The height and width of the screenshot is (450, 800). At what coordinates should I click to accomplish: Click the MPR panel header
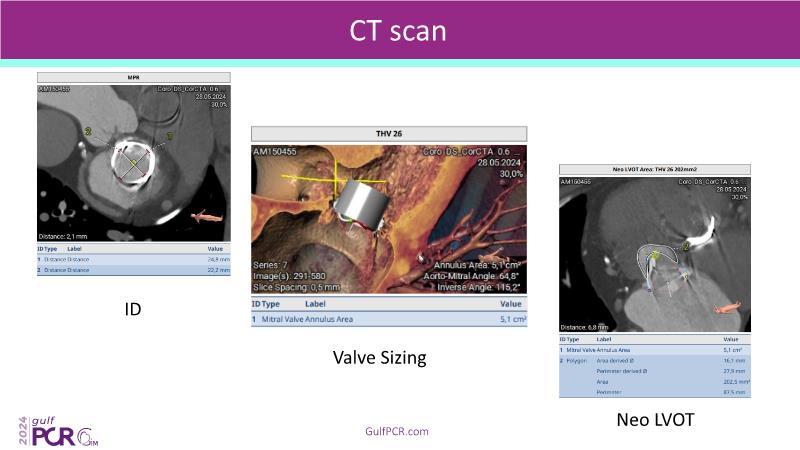click(x=133, y=77)
